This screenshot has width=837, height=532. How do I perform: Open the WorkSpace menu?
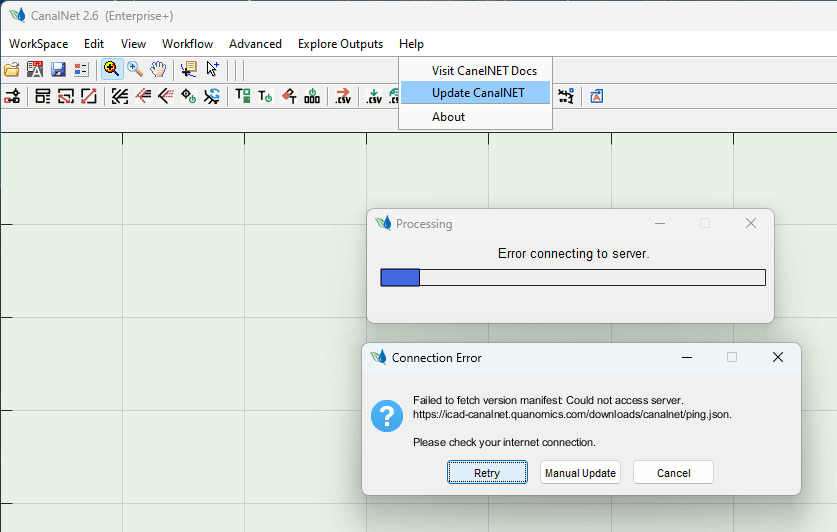(x=38, y=44)
